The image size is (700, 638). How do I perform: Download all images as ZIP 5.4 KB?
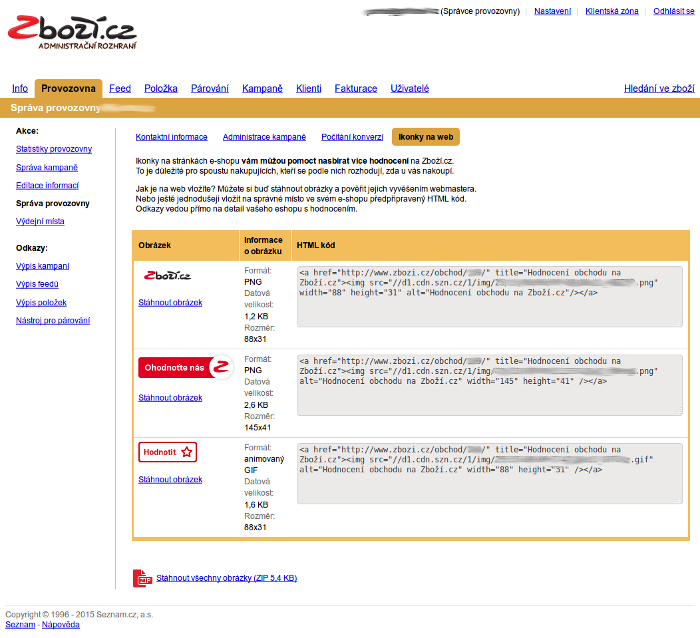point(226,578)
